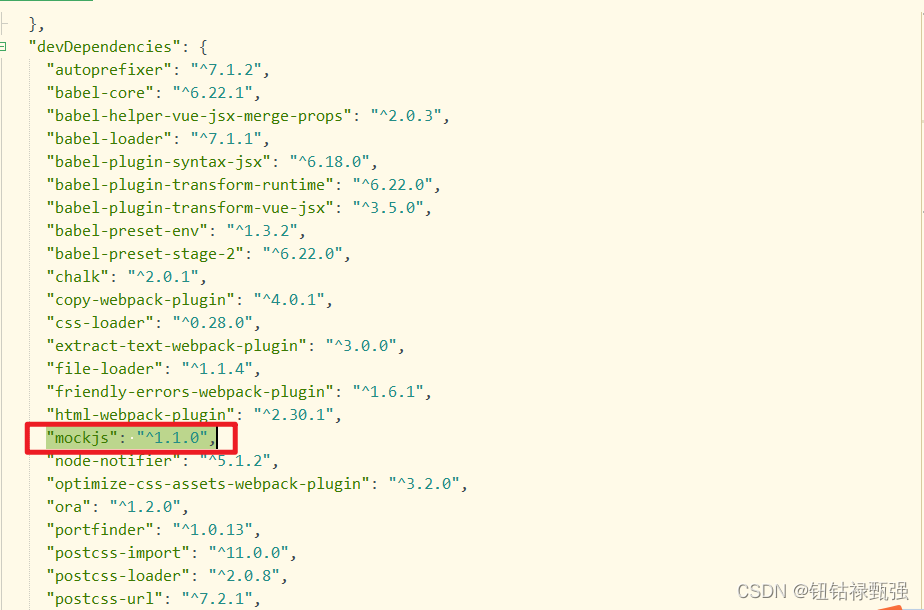Click "friendly-errors-webpack-plugin" version value
924x610 pixels.
[x=388, y=392]
